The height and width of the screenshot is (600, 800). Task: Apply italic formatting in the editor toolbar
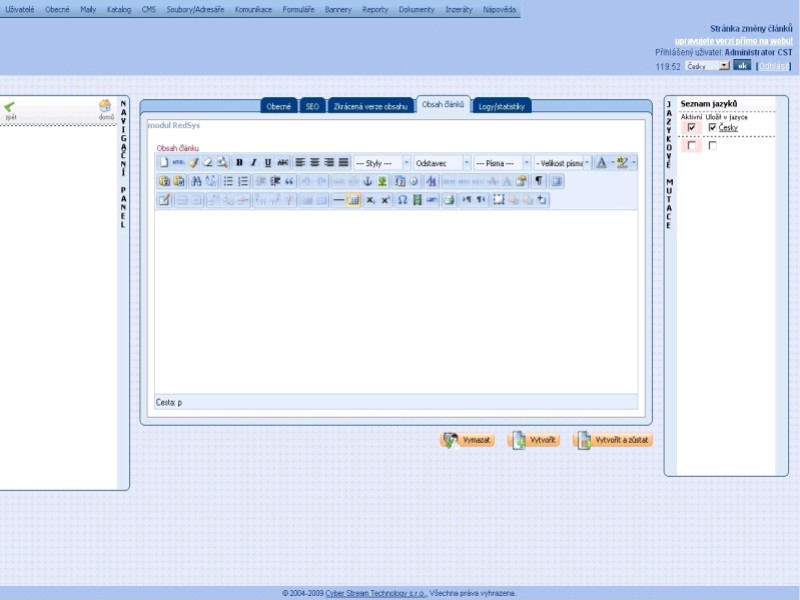click(x=253, y=162)
